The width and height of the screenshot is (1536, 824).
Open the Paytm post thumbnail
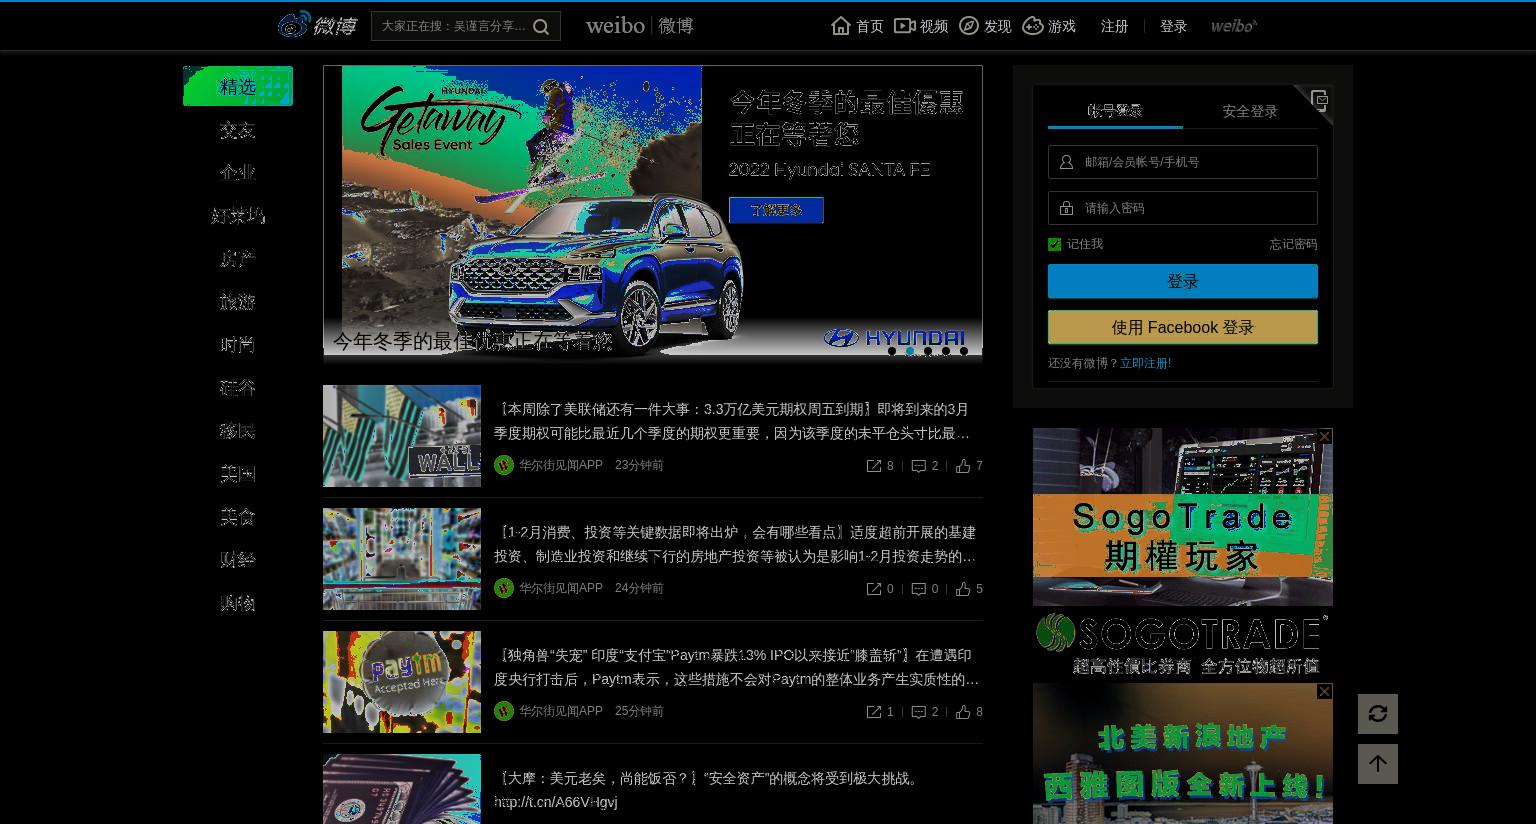[x=402, y=682]
